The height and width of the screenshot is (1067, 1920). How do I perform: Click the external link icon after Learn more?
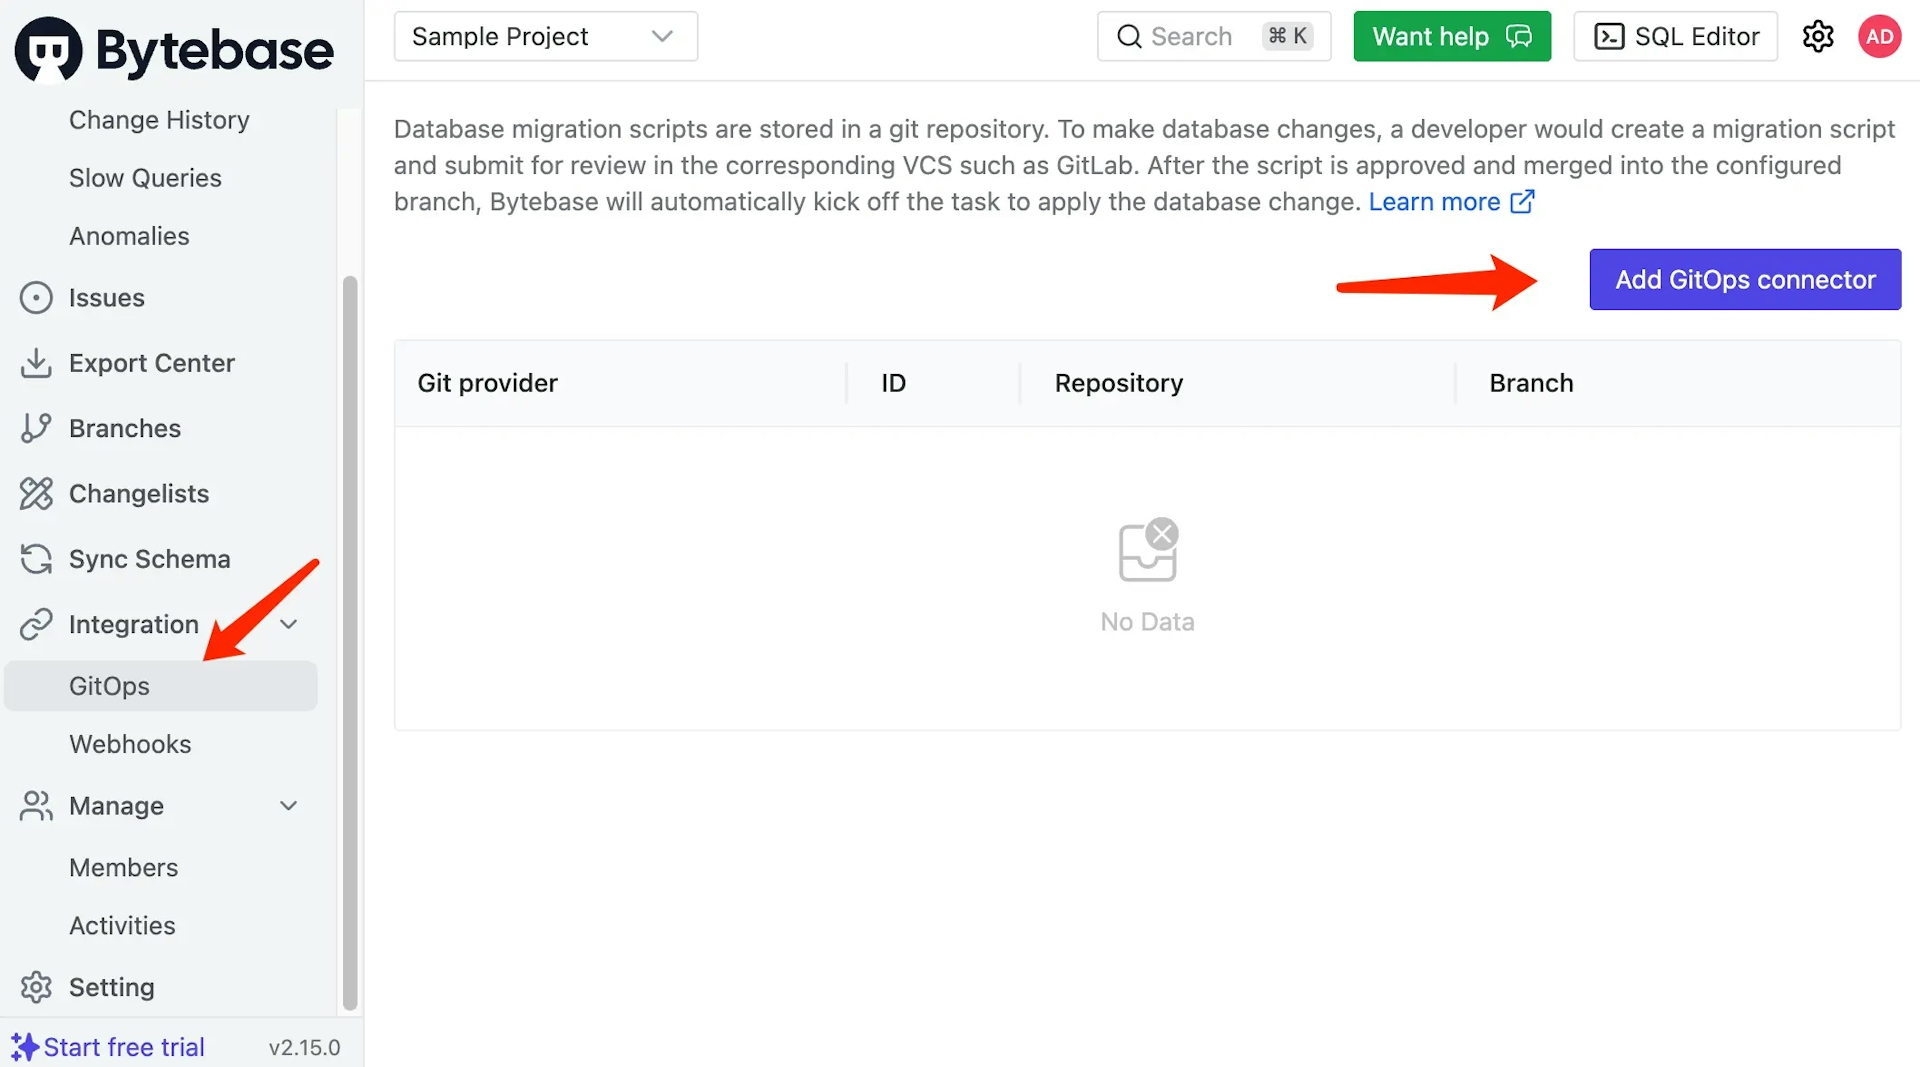point(1522,202)
